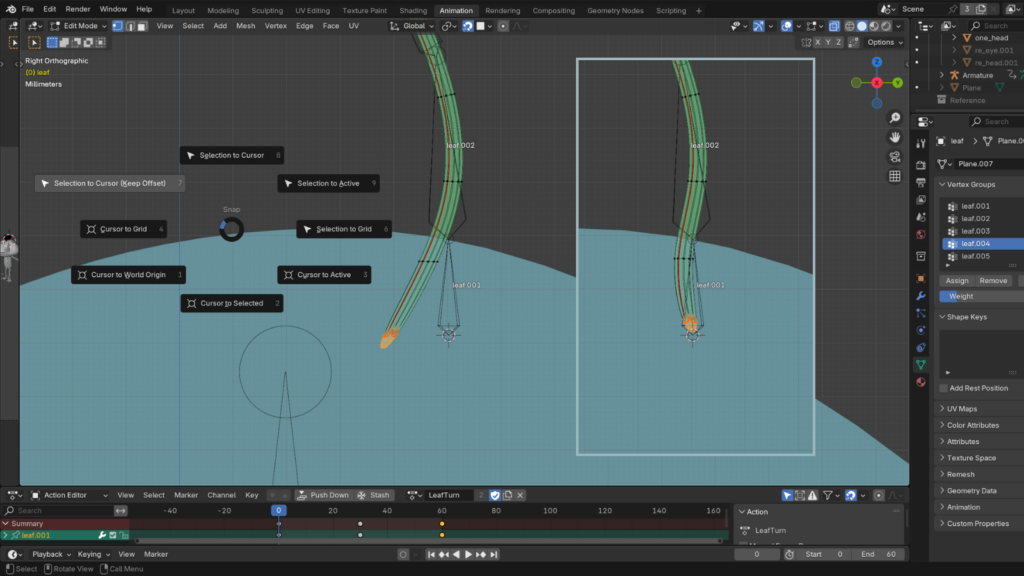Play the animation in reverse

point(456,554)
